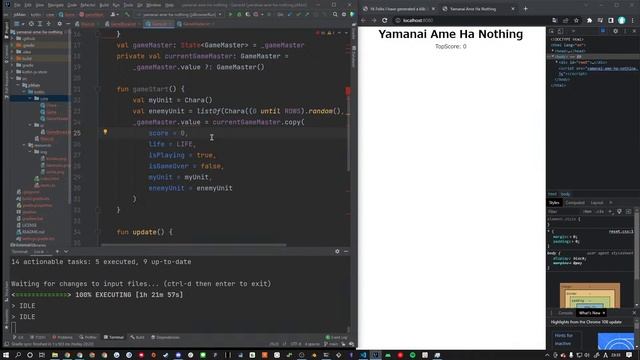Toggle DevTools device toolbar icon
The image size is (640, 360).
pos(560,31)
